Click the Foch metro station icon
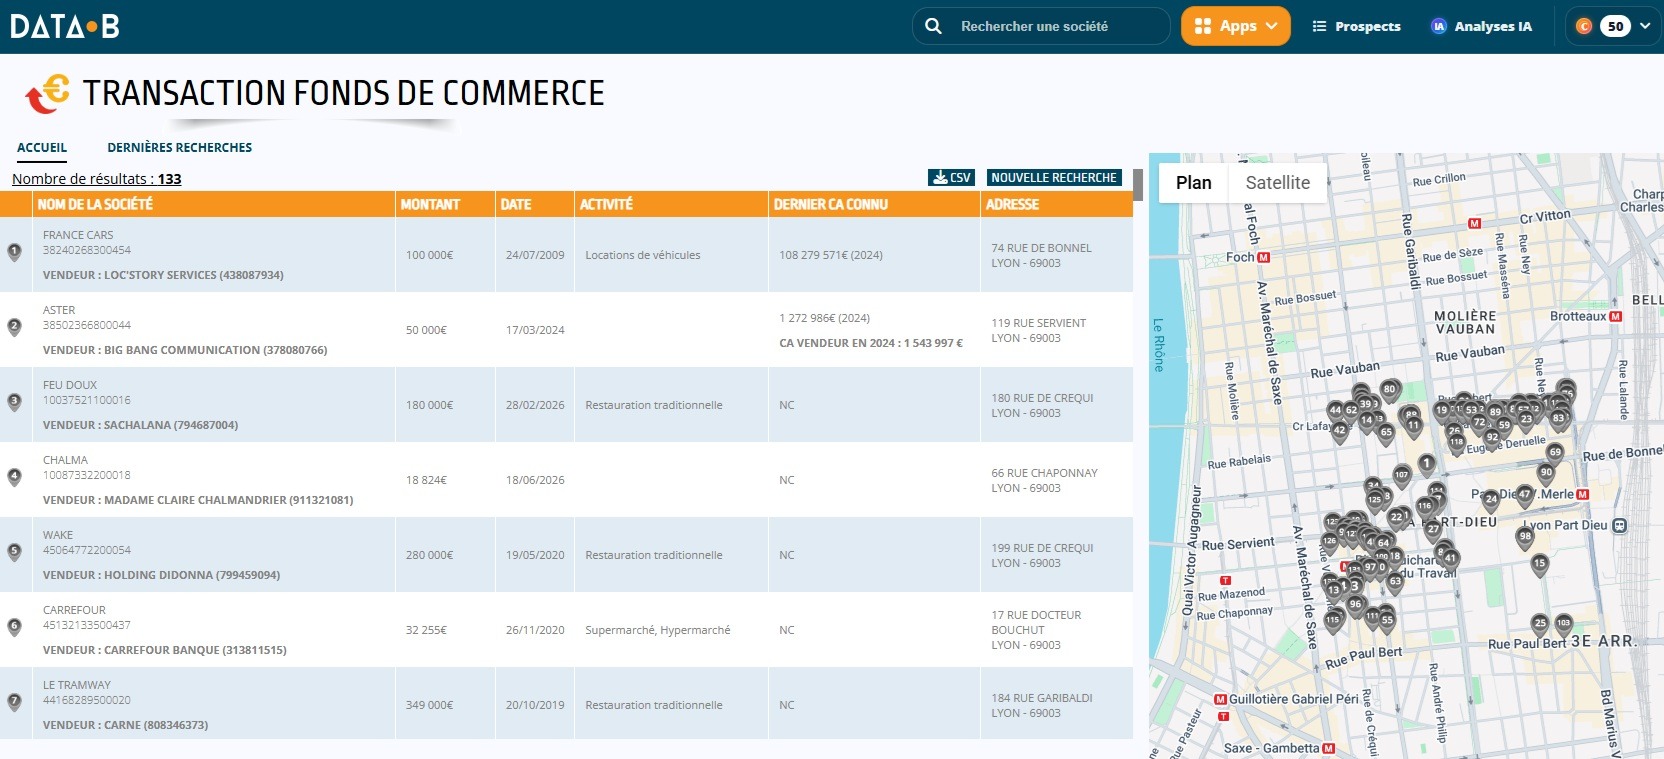This screenshot has width=1664, height=759. (x=1263, y=257)
